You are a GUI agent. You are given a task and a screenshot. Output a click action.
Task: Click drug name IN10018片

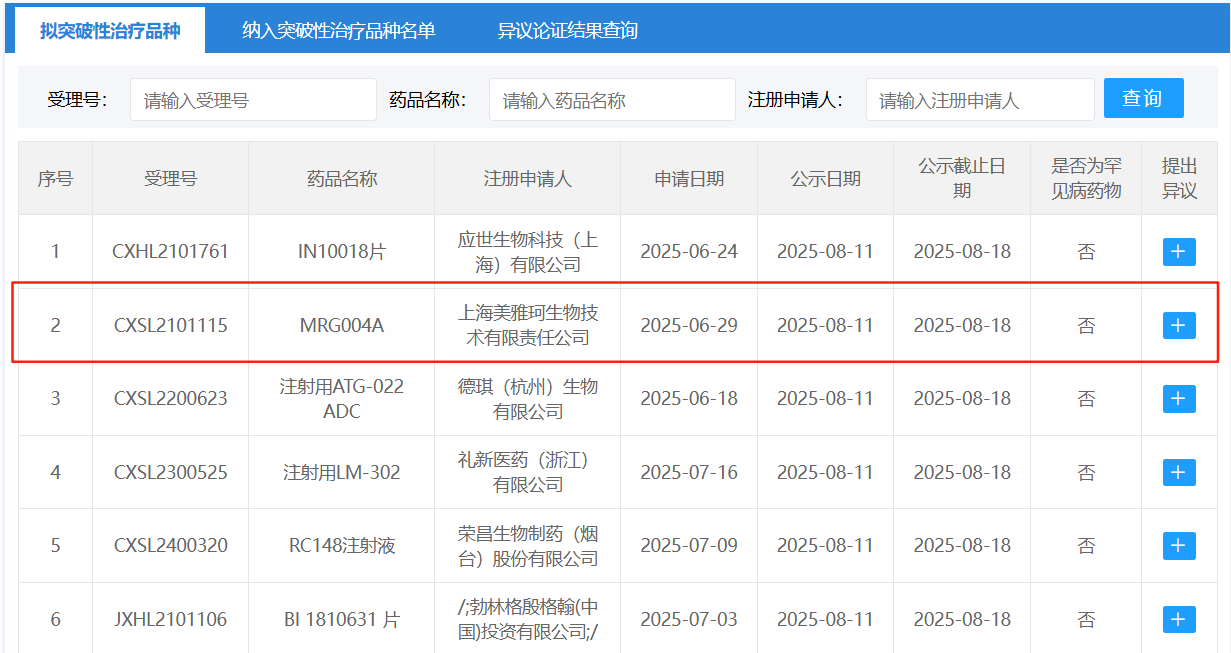[x=342, y=252]
